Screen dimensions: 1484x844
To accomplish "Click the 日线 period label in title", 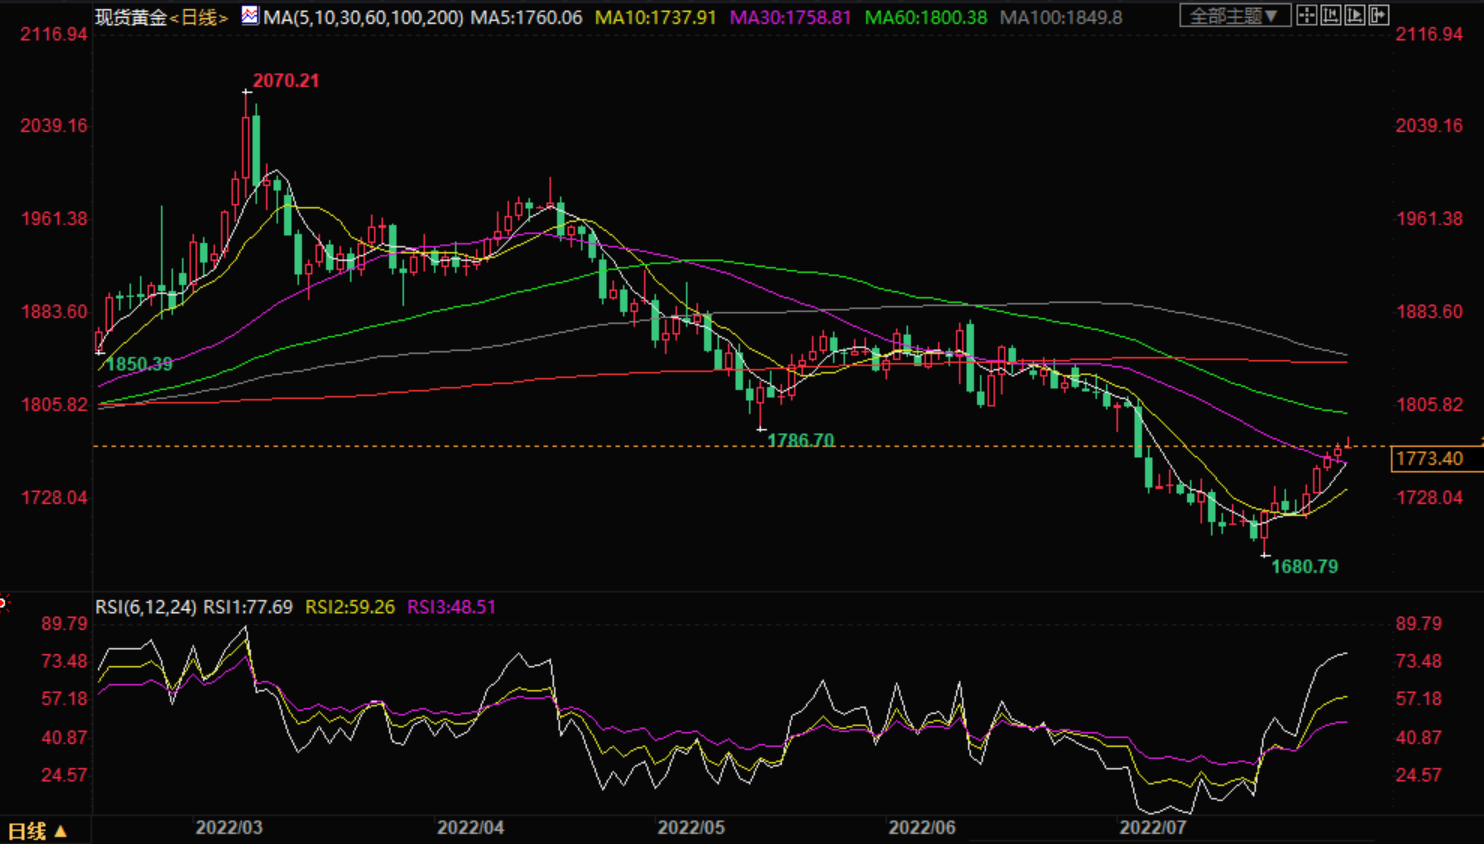I will (x=199, y=18).
